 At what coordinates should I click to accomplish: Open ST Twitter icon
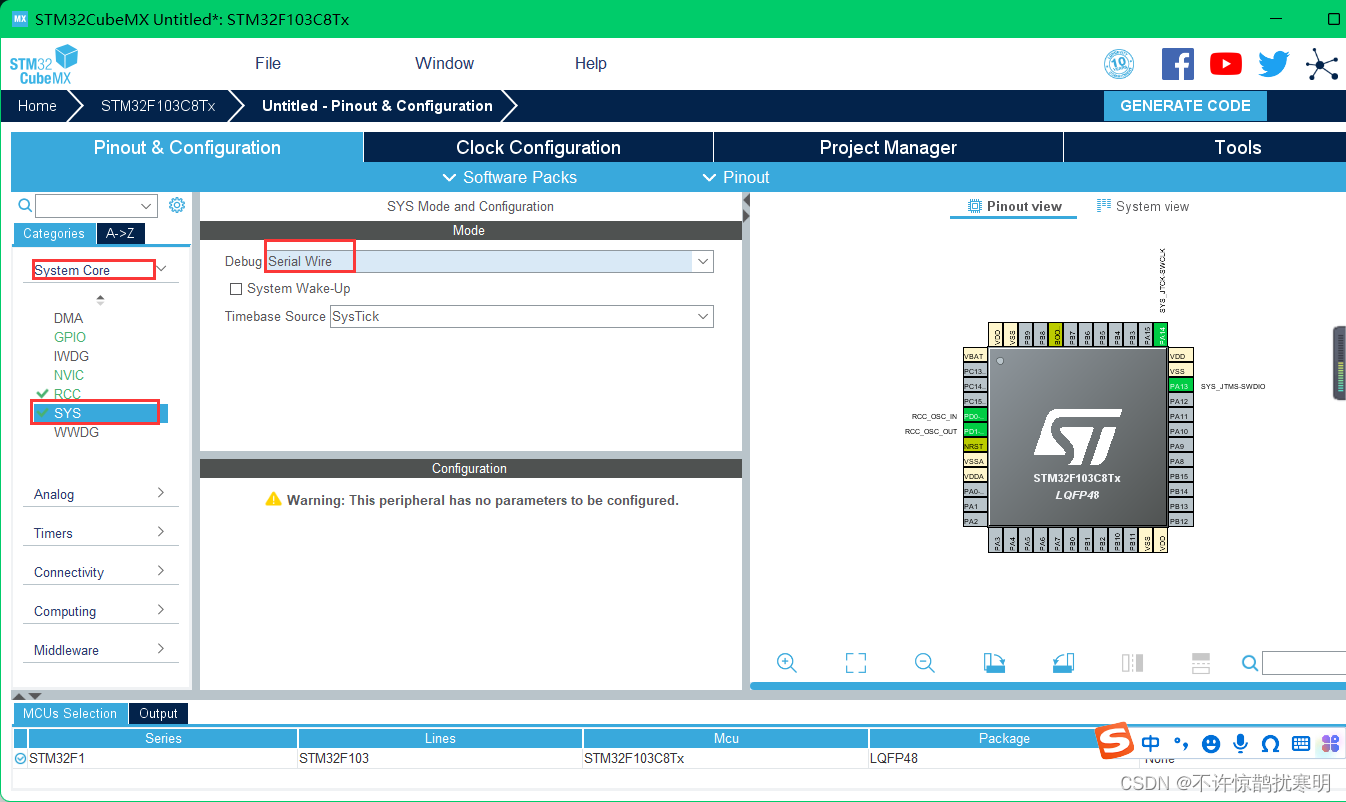coord(1274,64)
